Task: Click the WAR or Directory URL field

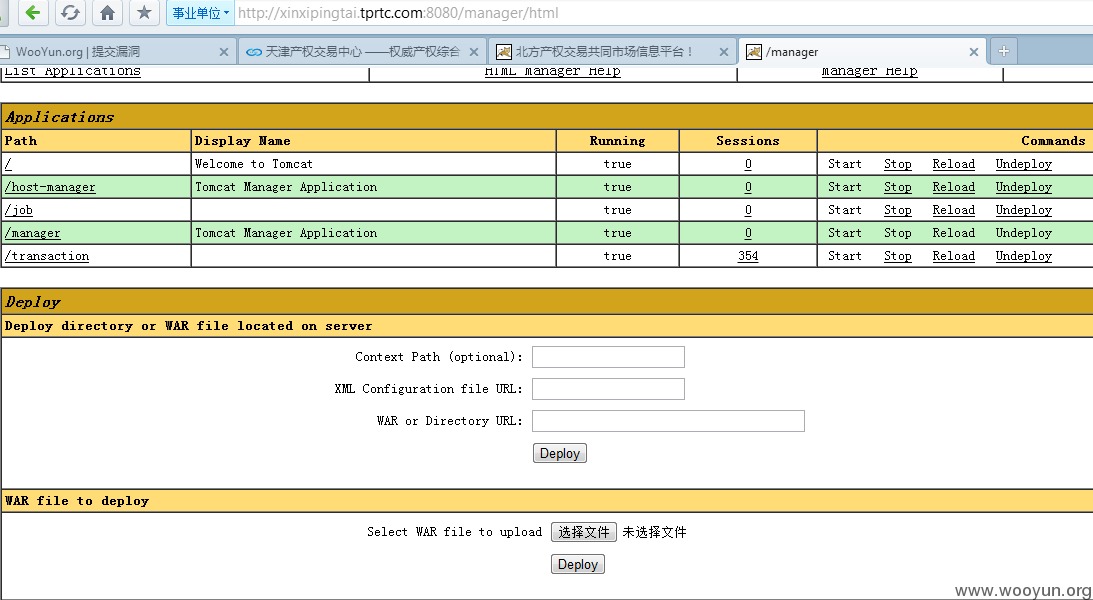Action: coord(668,421)
